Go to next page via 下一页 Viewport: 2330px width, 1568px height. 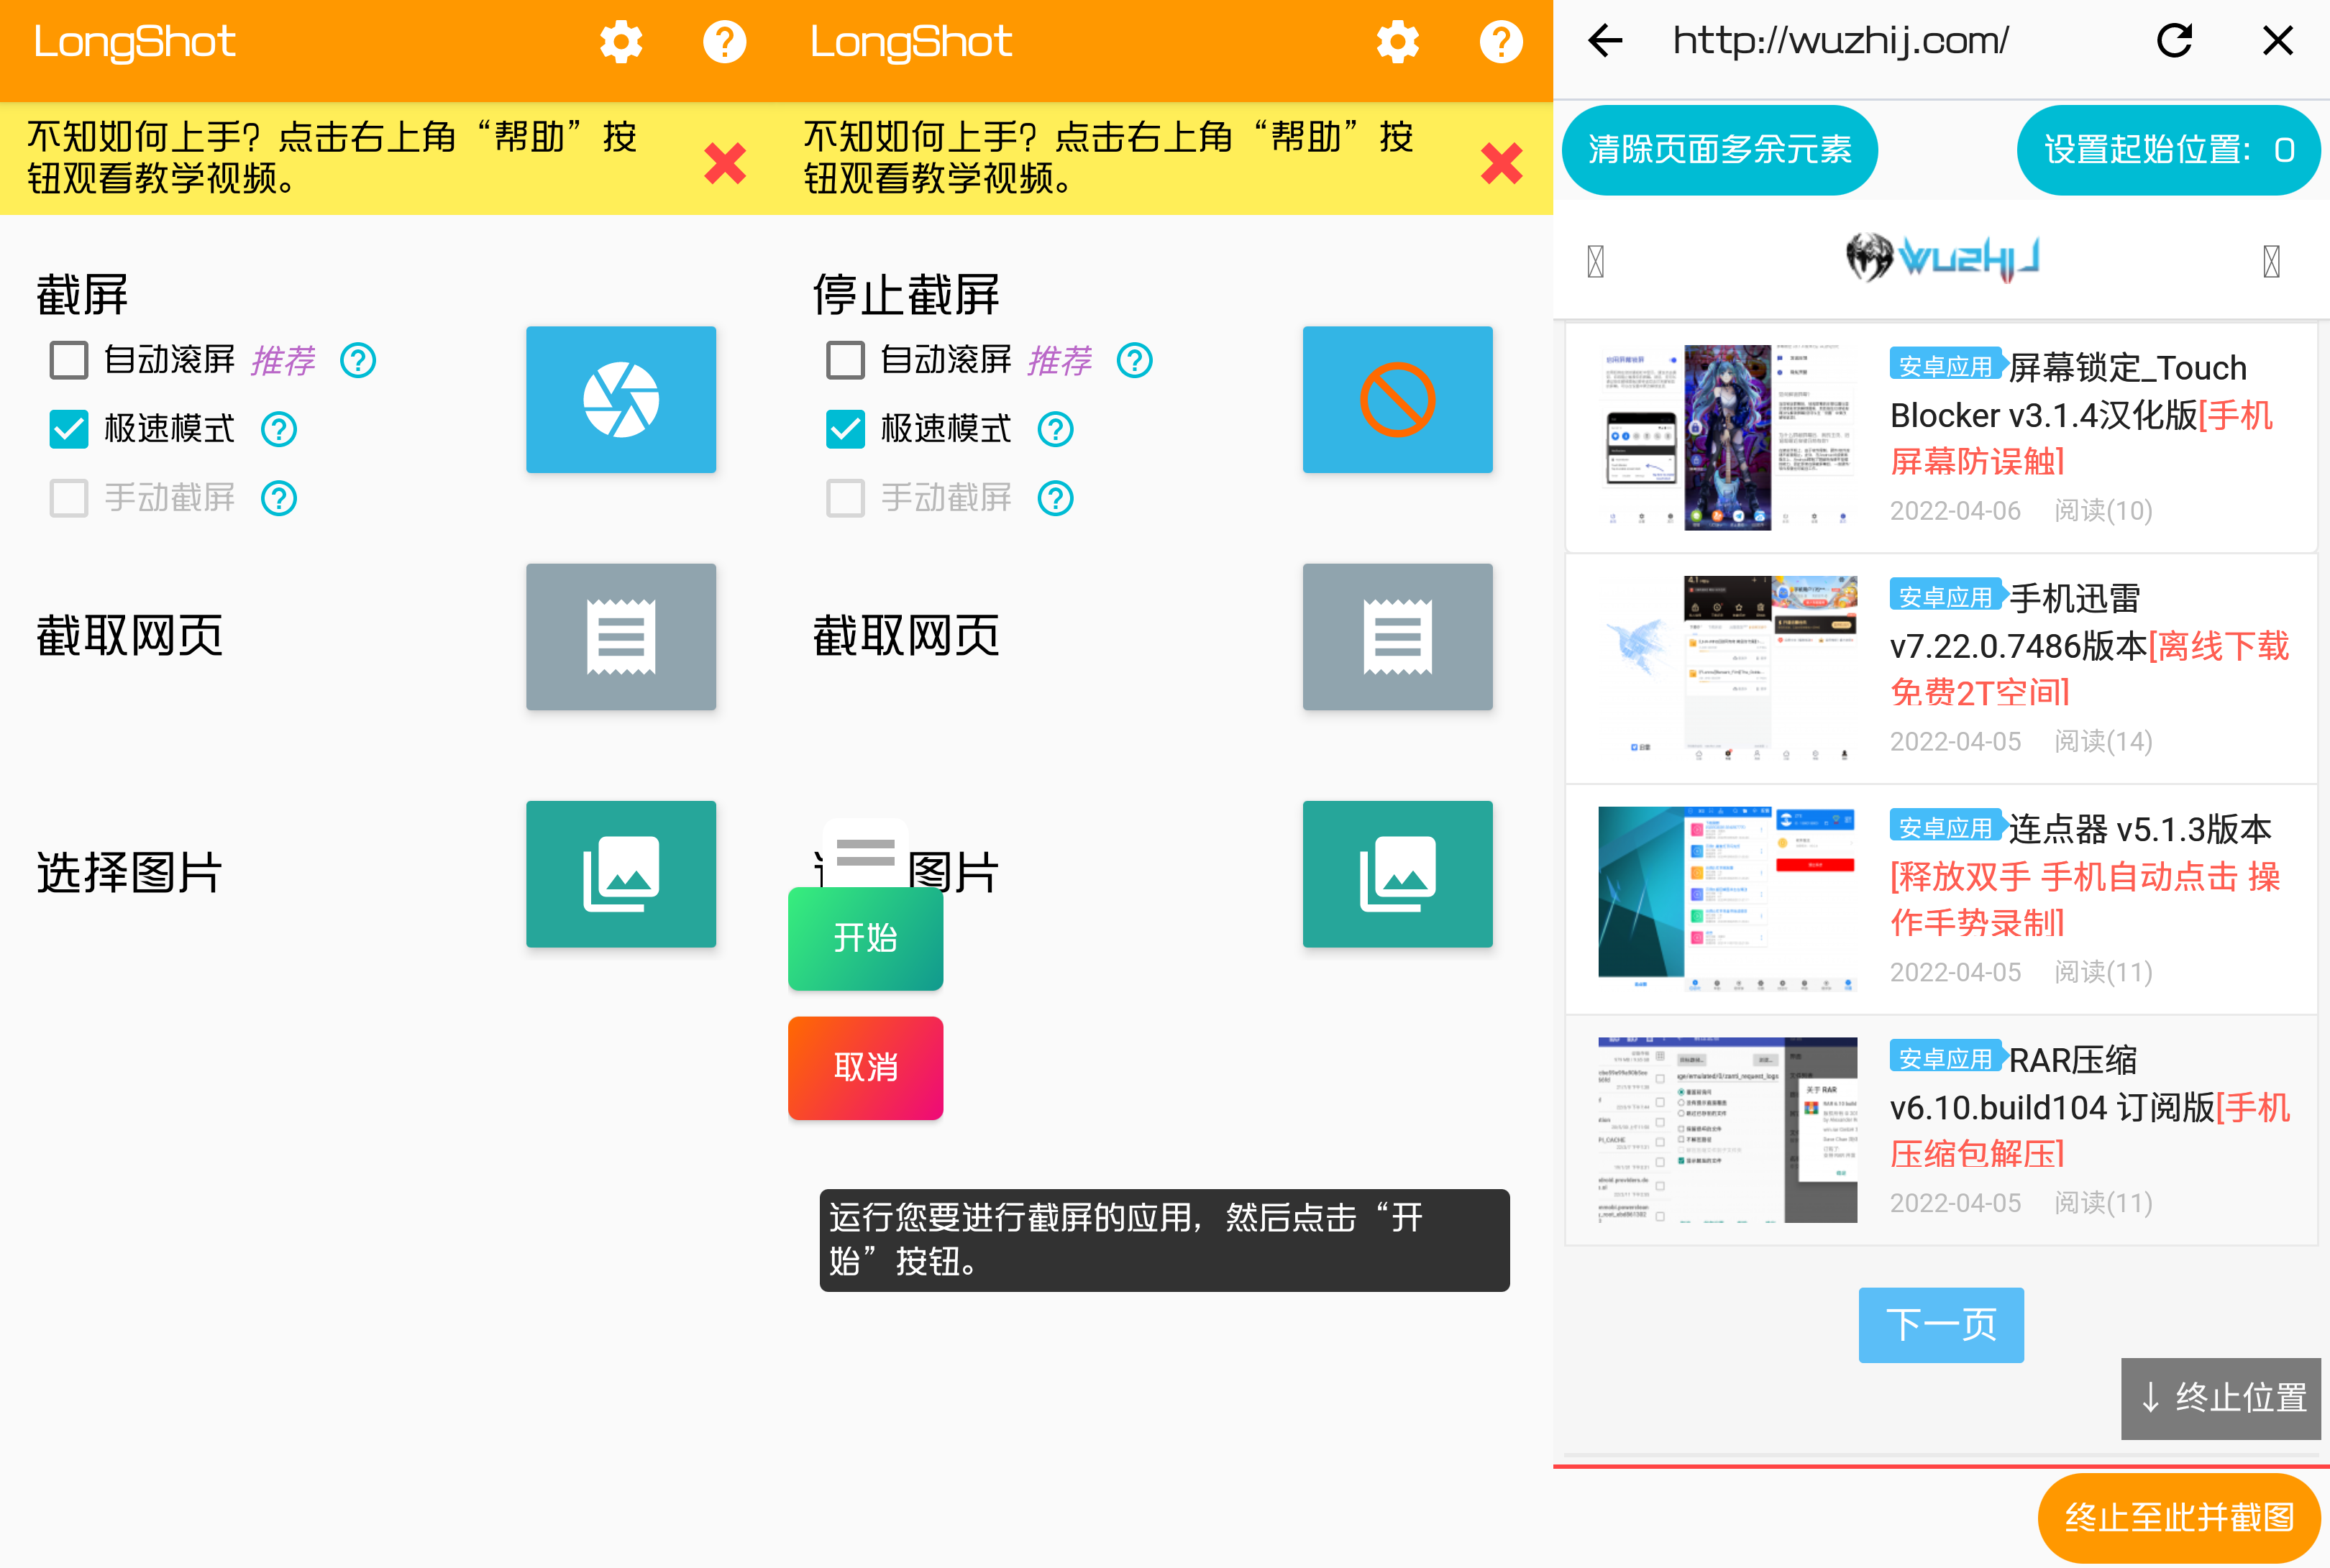[1940, 1324]
